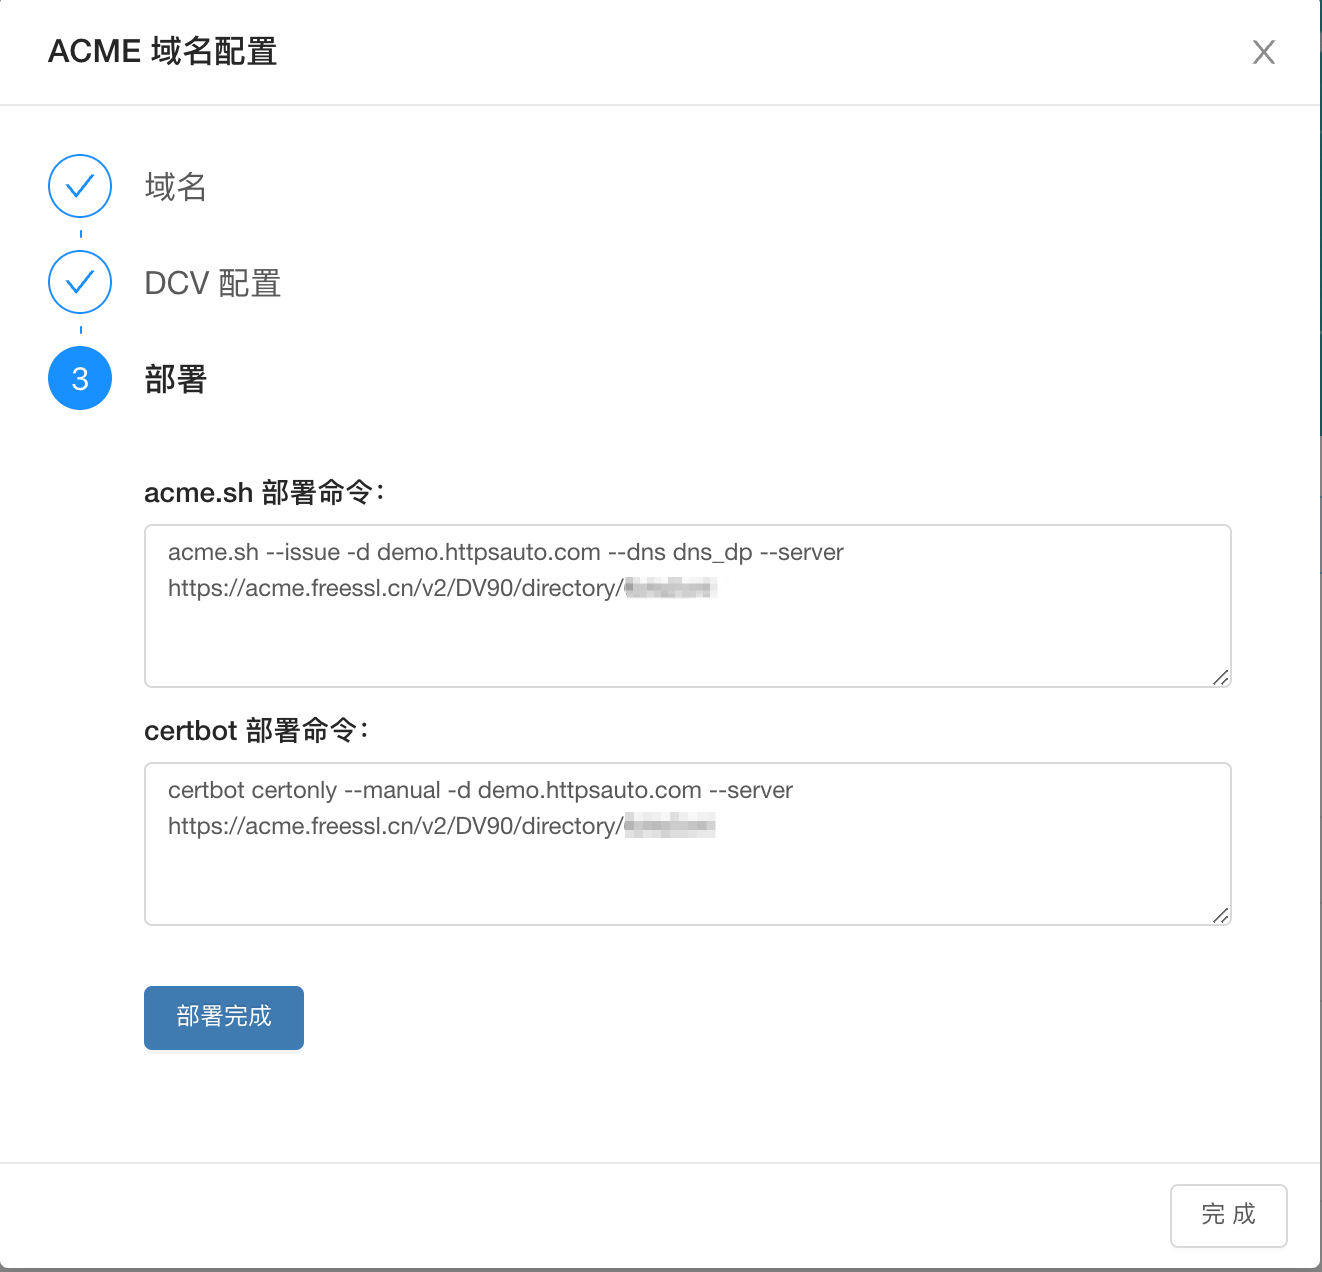
Task: Click the checkmark inside the first step circle
Action: [x=79, y=186]
